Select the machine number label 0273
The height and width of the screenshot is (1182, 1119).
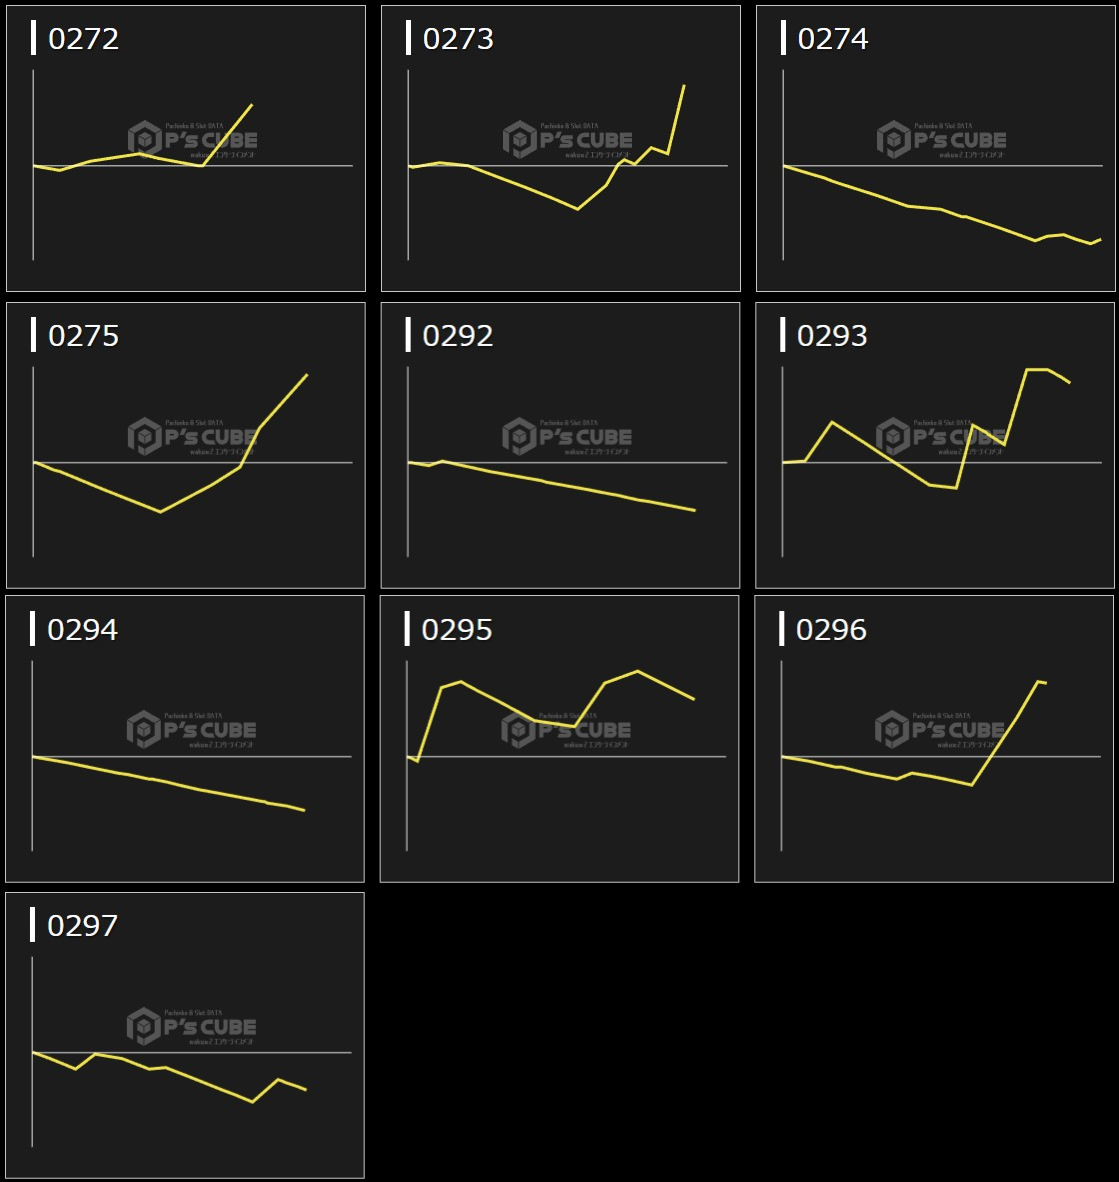pyautogui.click(x=458, y=39)
